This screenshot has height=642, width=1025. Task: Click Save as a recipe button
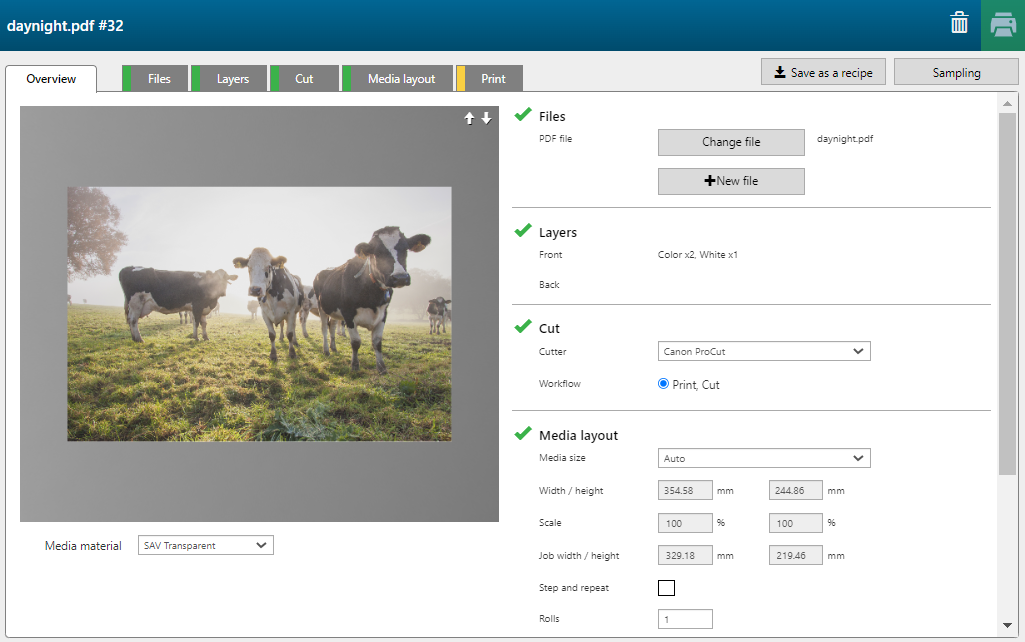tap(823, 72)
